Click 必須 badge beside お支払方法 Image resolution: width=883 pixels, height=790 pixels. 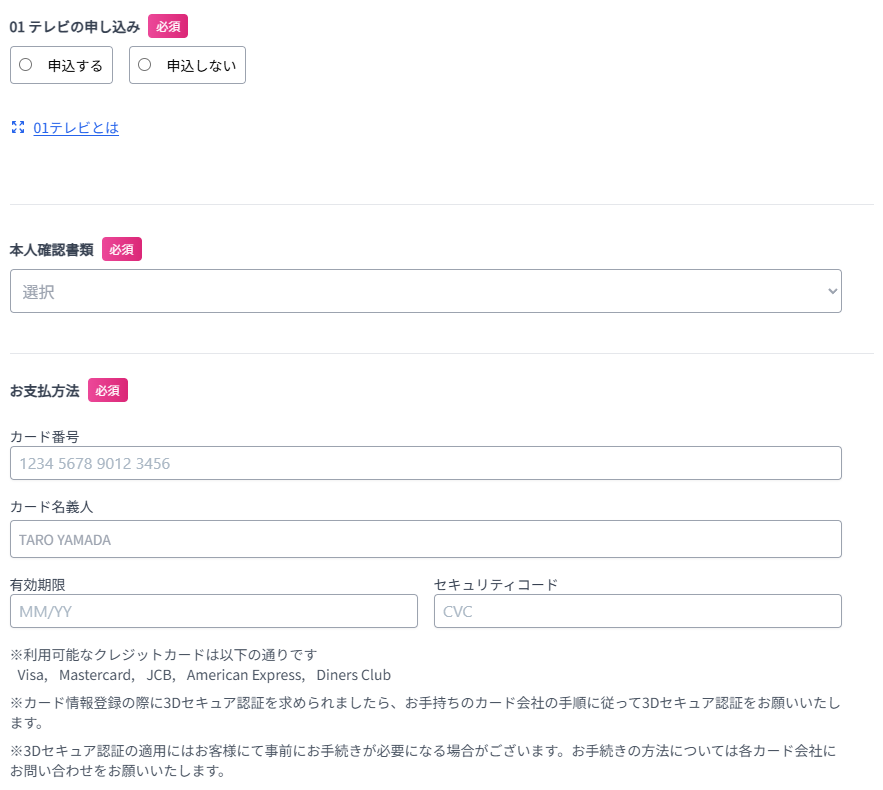(108, 390)
